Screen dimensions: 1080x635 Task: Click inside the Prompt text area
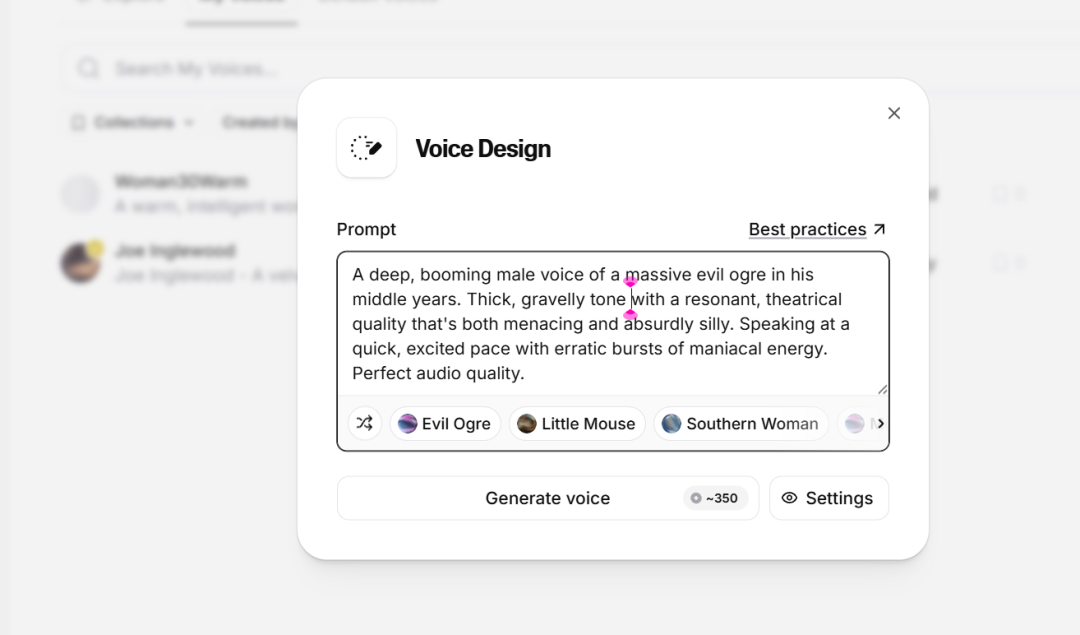click(612, 324)
